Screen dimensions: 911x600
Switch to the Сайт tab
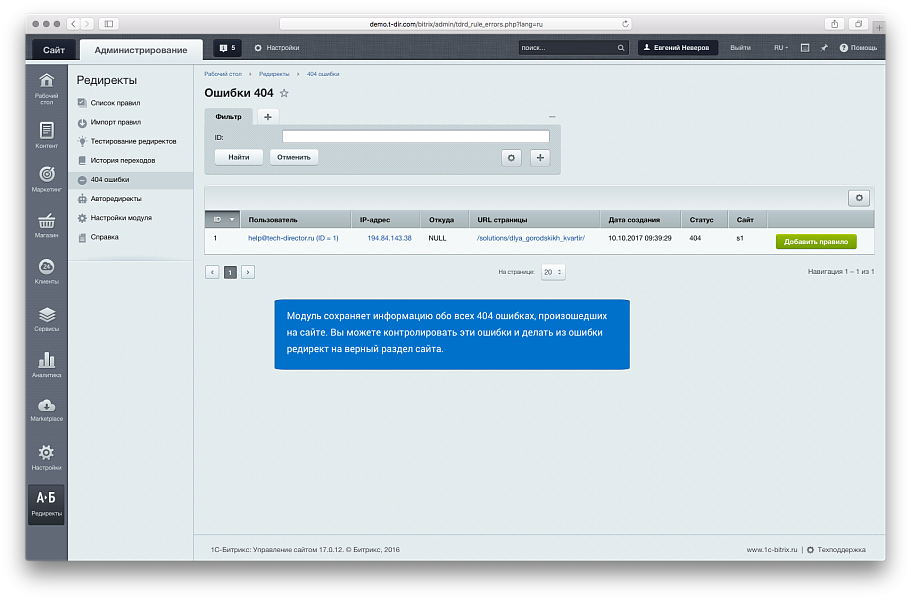53,49
